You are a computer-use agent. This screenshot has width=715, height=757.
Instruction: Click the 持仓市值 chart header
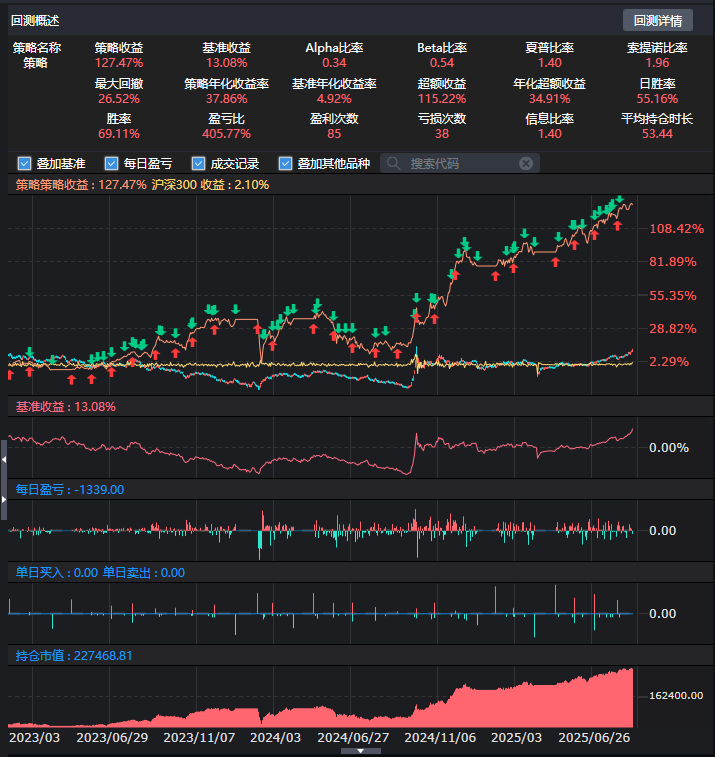coord(73,656)
